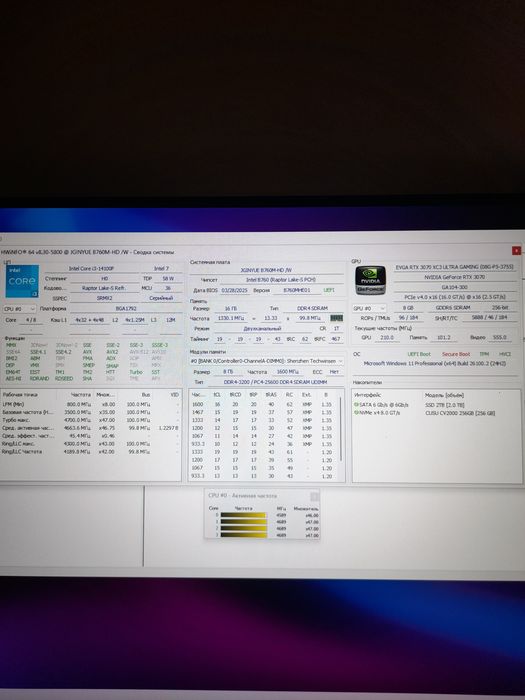Click the Microsoft Windows 11 Professional text
Viewport: 525px width, 700px height.
coord(434,364)
